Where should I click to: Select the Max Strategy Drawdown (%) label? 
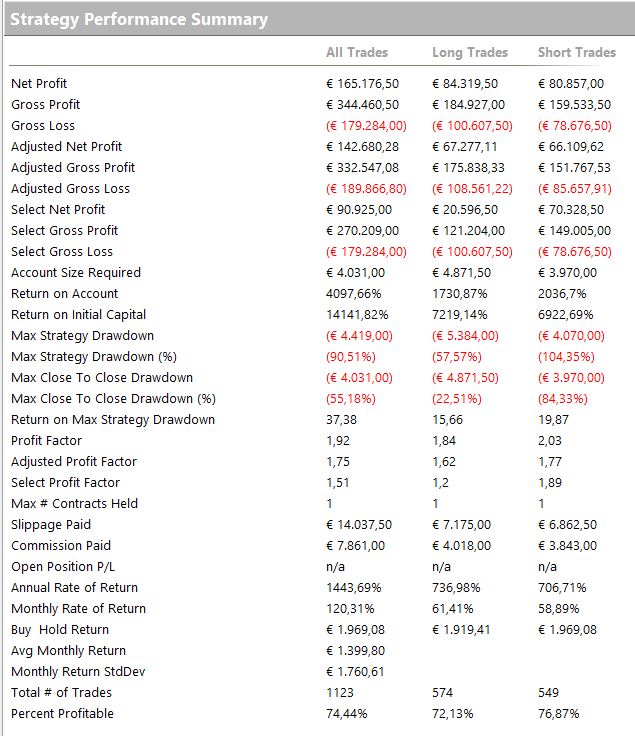pos(94,357)
